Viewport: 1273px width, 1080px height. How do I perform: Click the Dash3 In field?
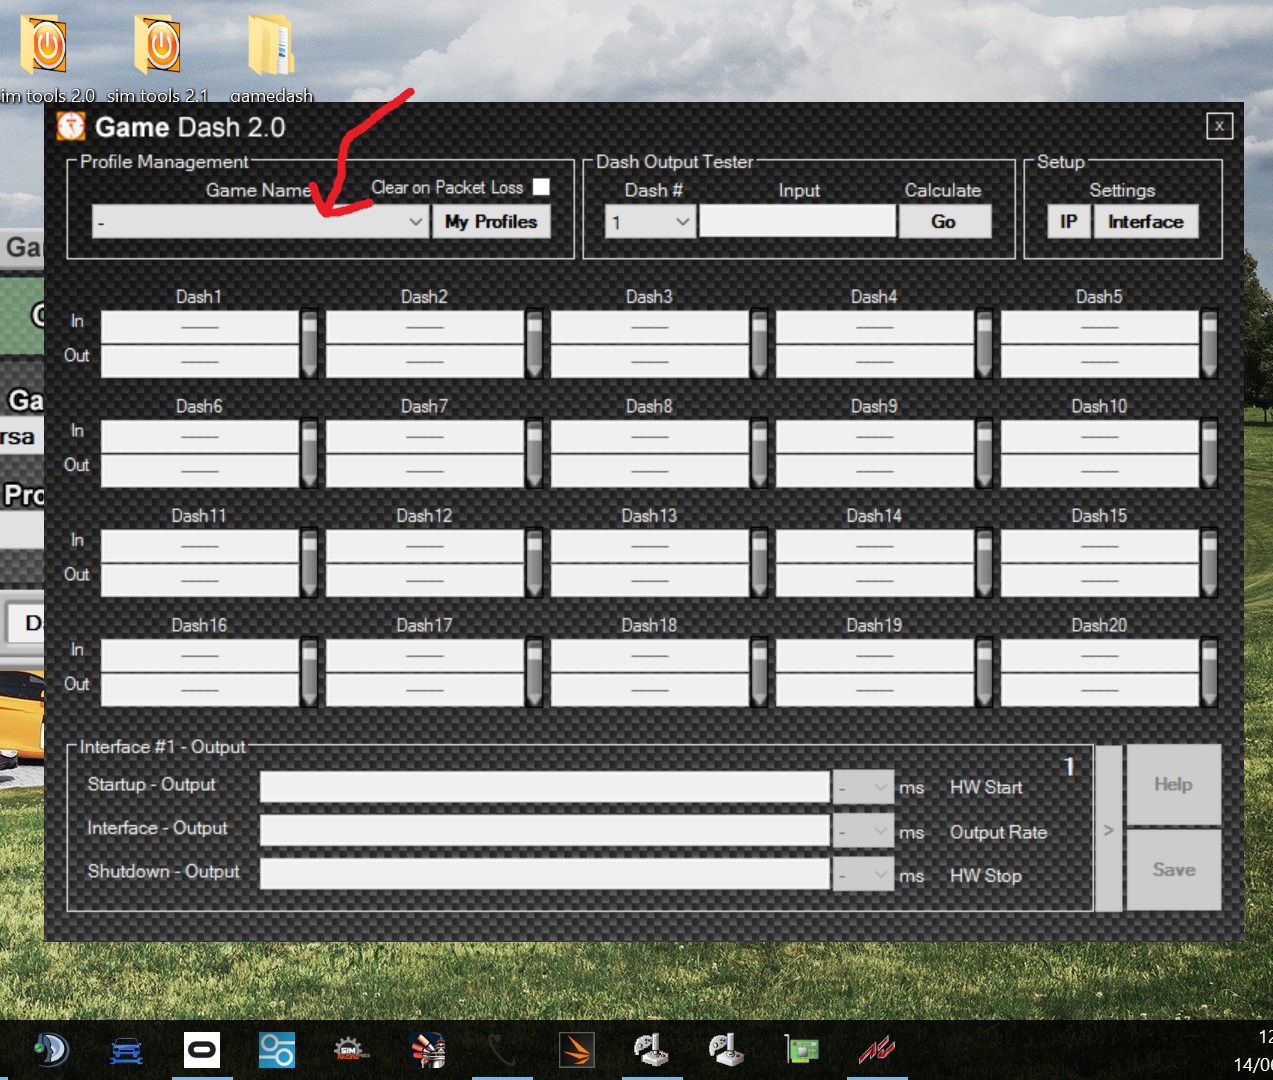click(650, 327)
